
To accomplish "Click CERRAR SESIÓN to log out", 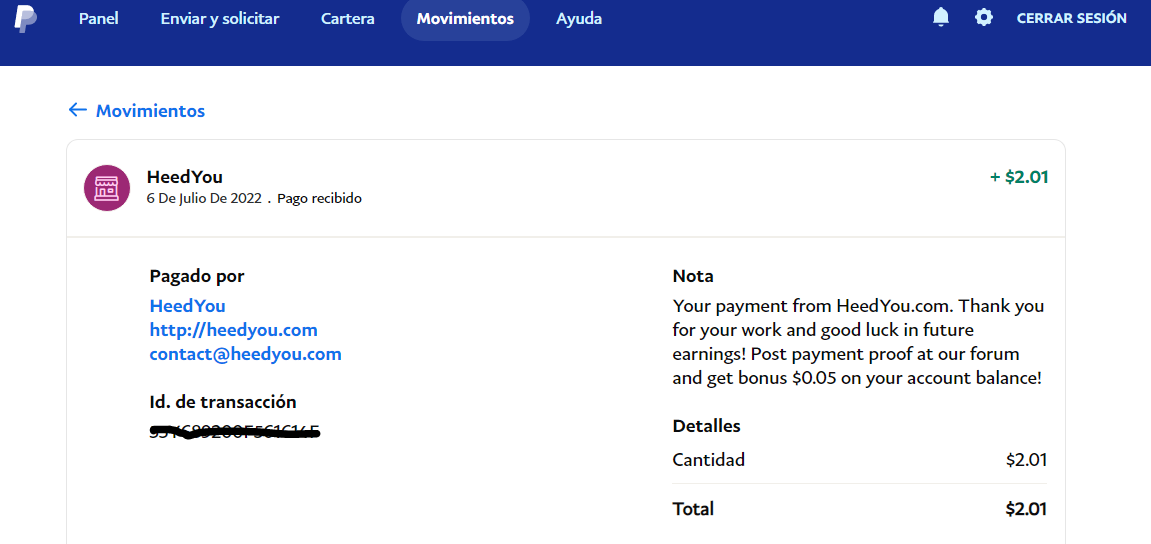I will (x=1072, y=18).
